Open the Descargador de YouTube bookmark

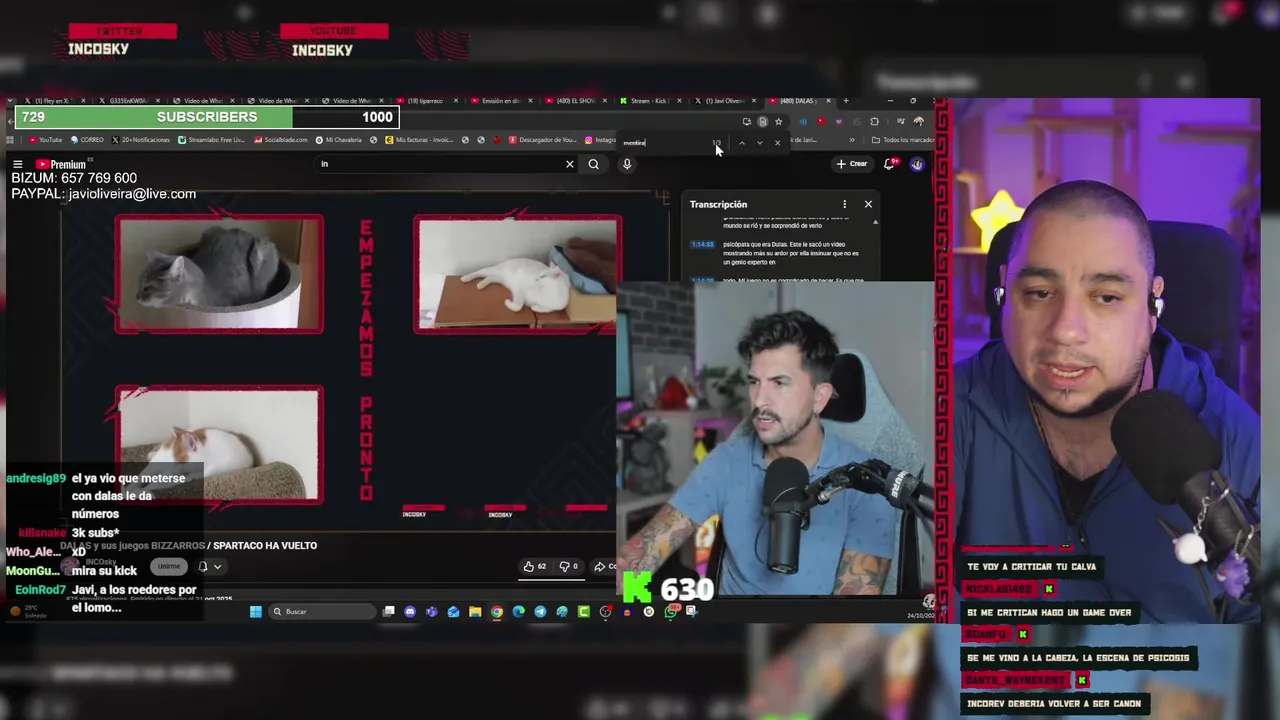pos(542,140)
